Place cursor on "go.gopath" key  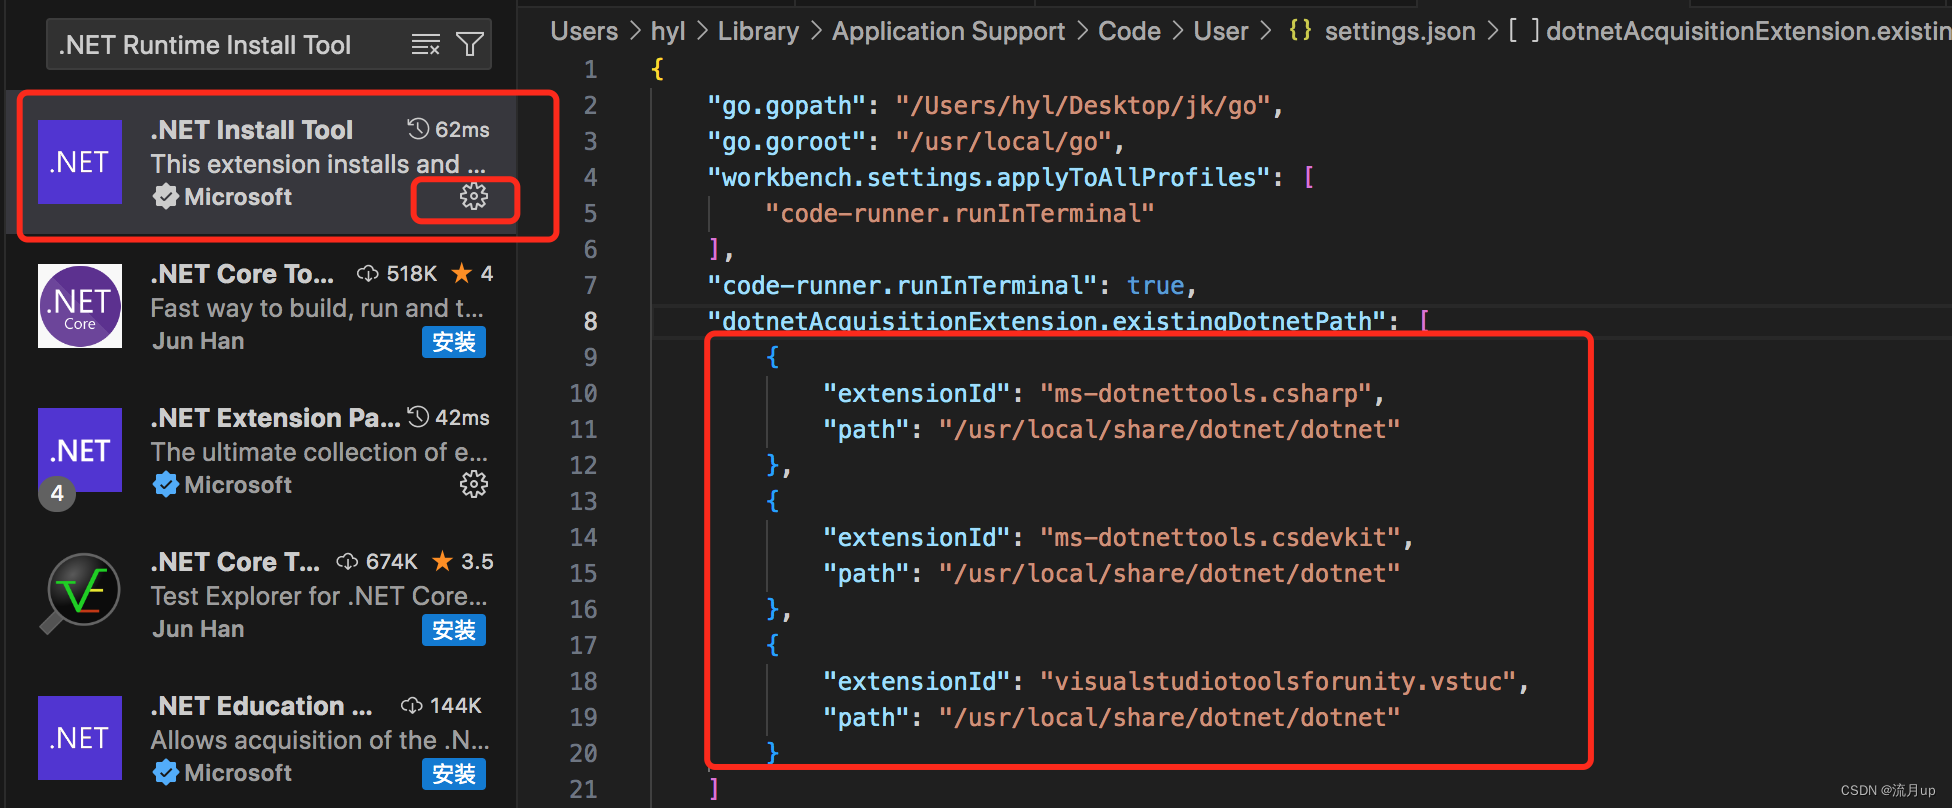tap(787, 105)
